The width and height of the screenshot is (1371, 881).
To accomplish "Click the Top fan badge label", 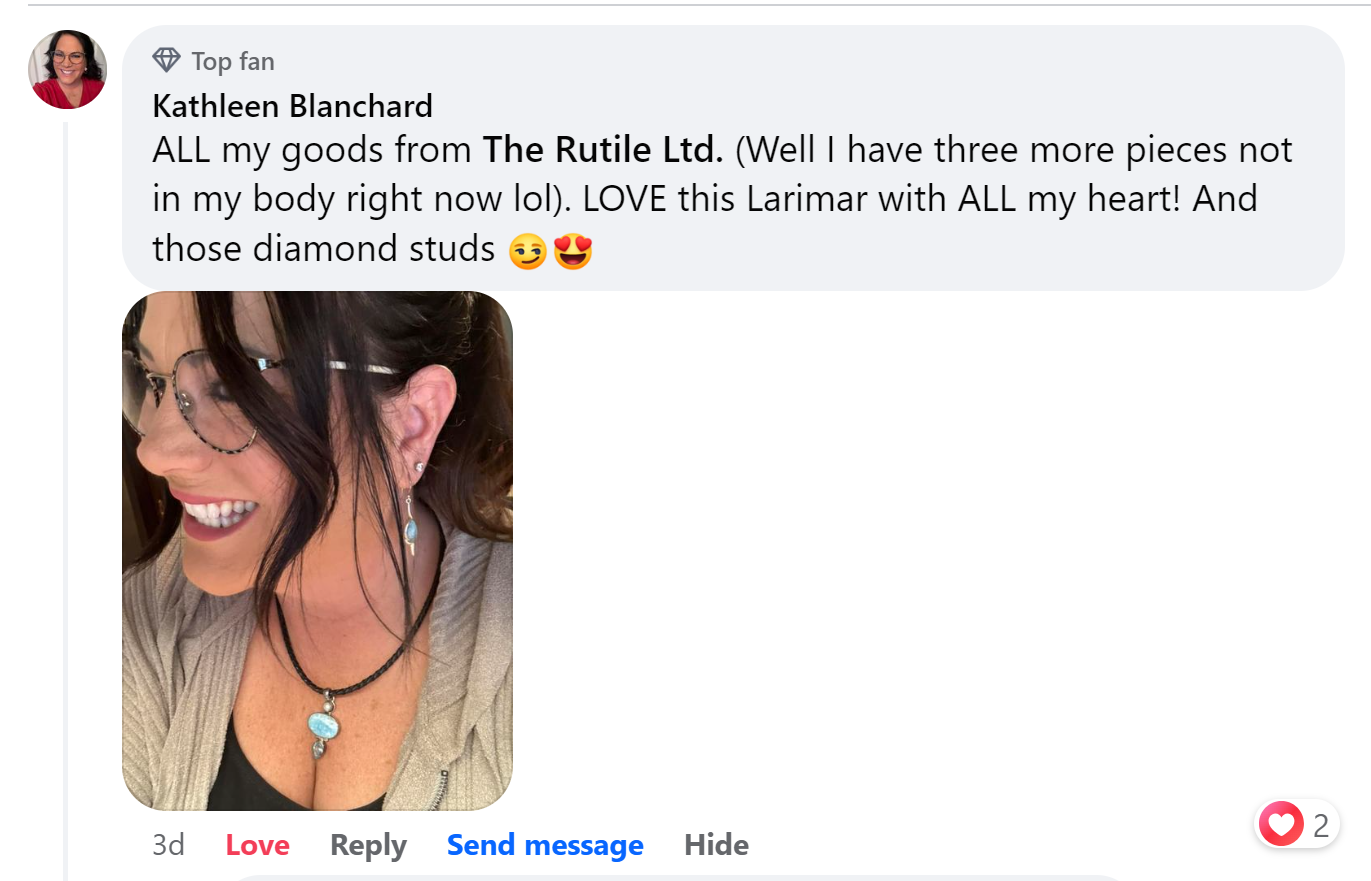I will pos(232,61).
